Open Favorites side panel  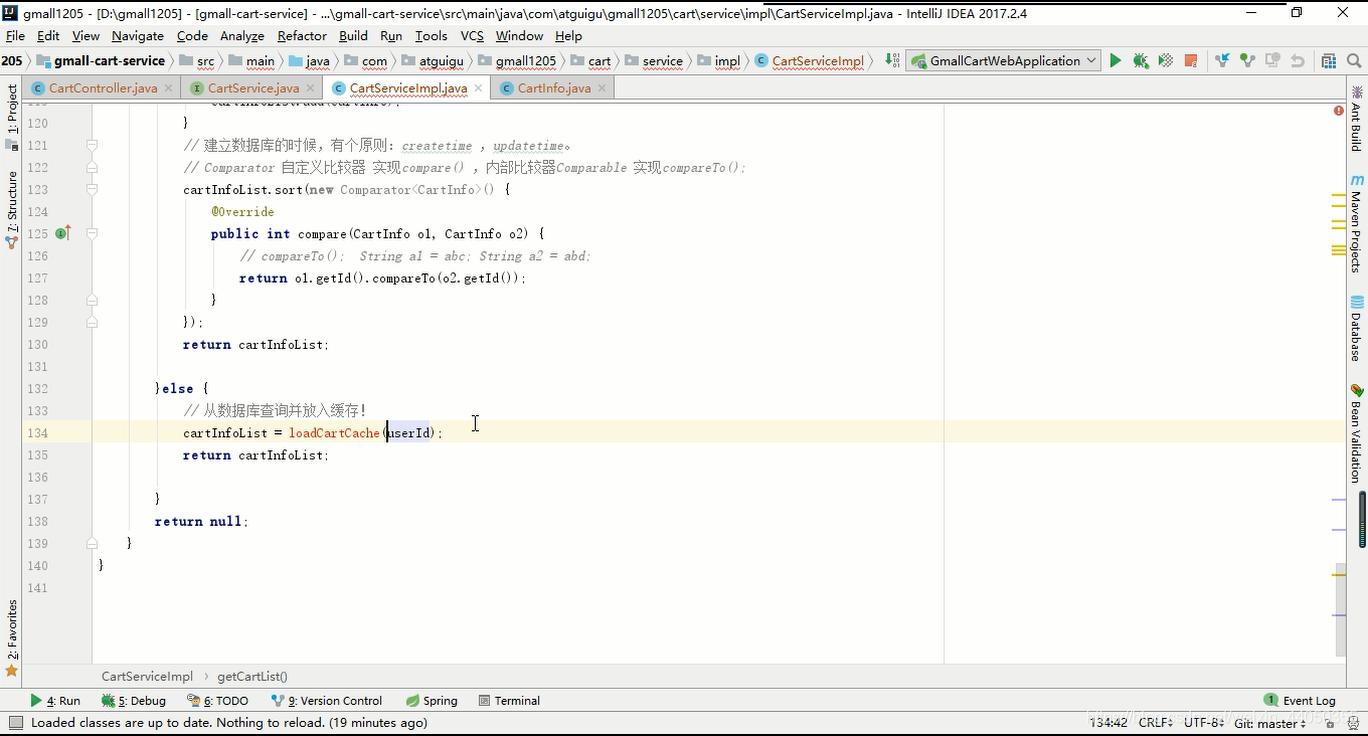pyautogui.click(x=12, y=638)
